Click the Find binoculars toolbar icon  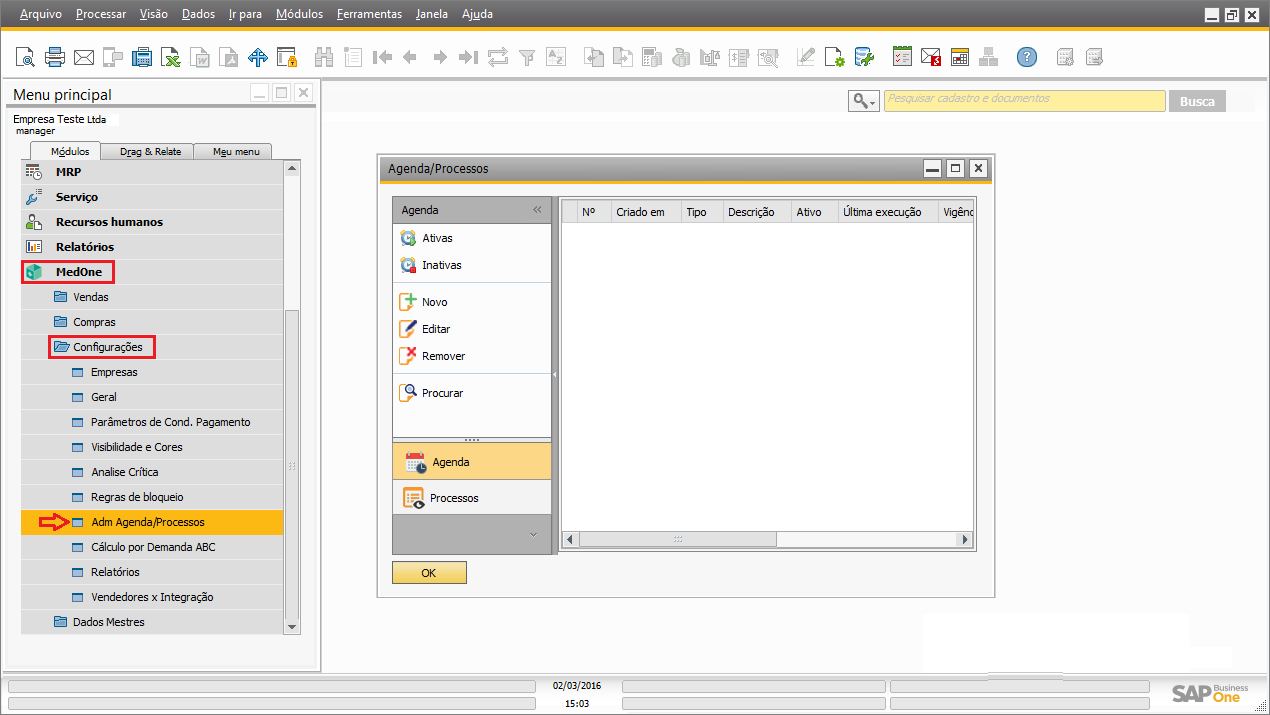[x=323, y=57]
